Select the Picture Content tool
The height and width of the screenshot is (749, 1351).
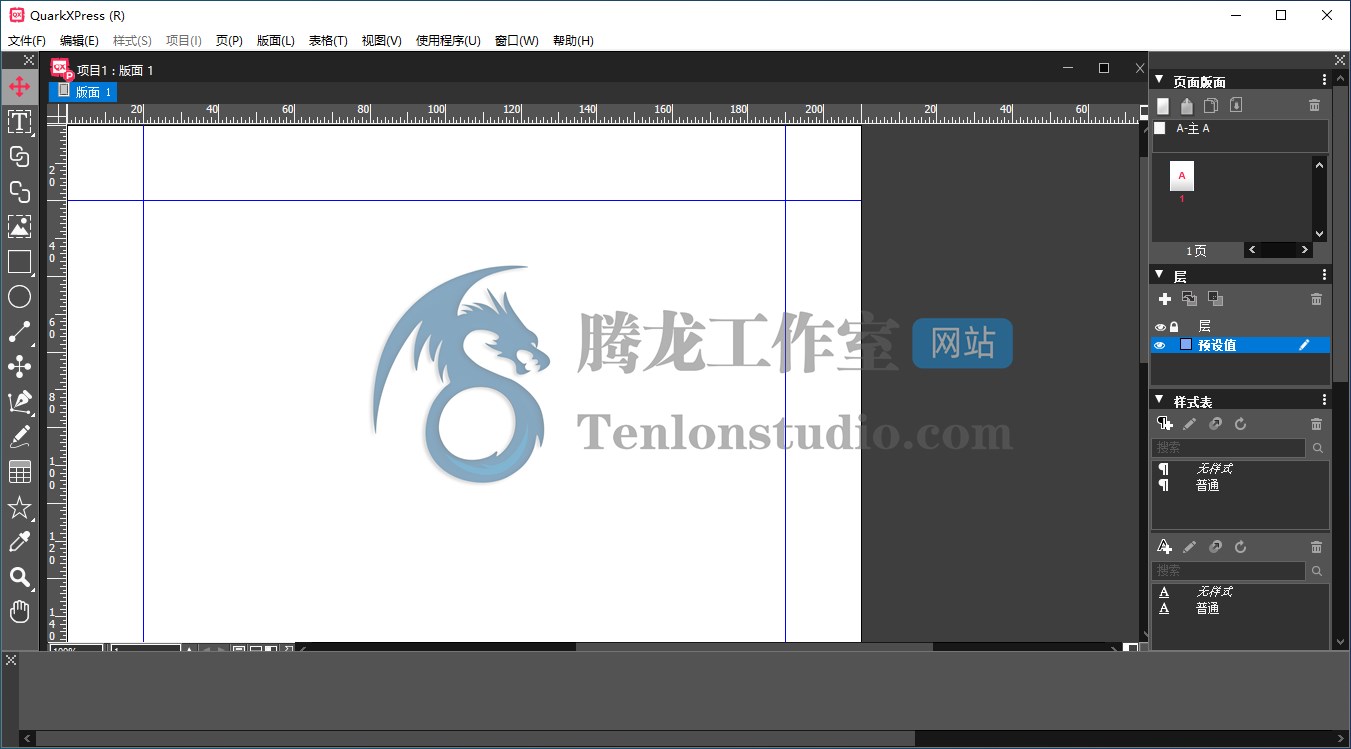[x=19, y=226]
